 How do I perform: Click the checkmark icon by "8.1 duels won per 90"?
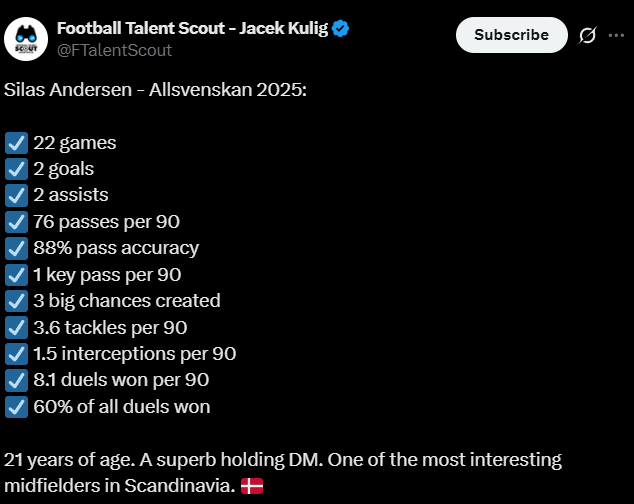[x=16, y=380]
